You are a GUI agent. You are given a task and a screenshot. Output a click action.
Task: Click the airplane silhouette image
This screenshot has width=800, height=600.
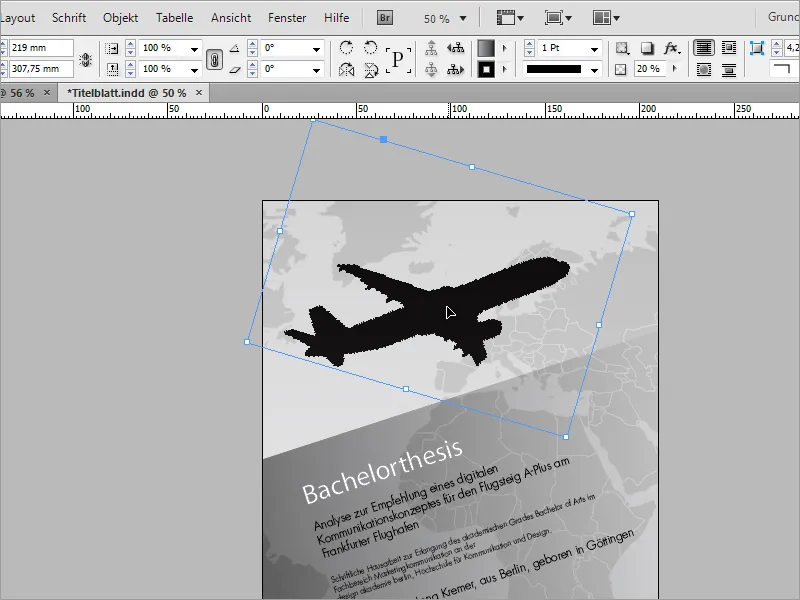427,311
